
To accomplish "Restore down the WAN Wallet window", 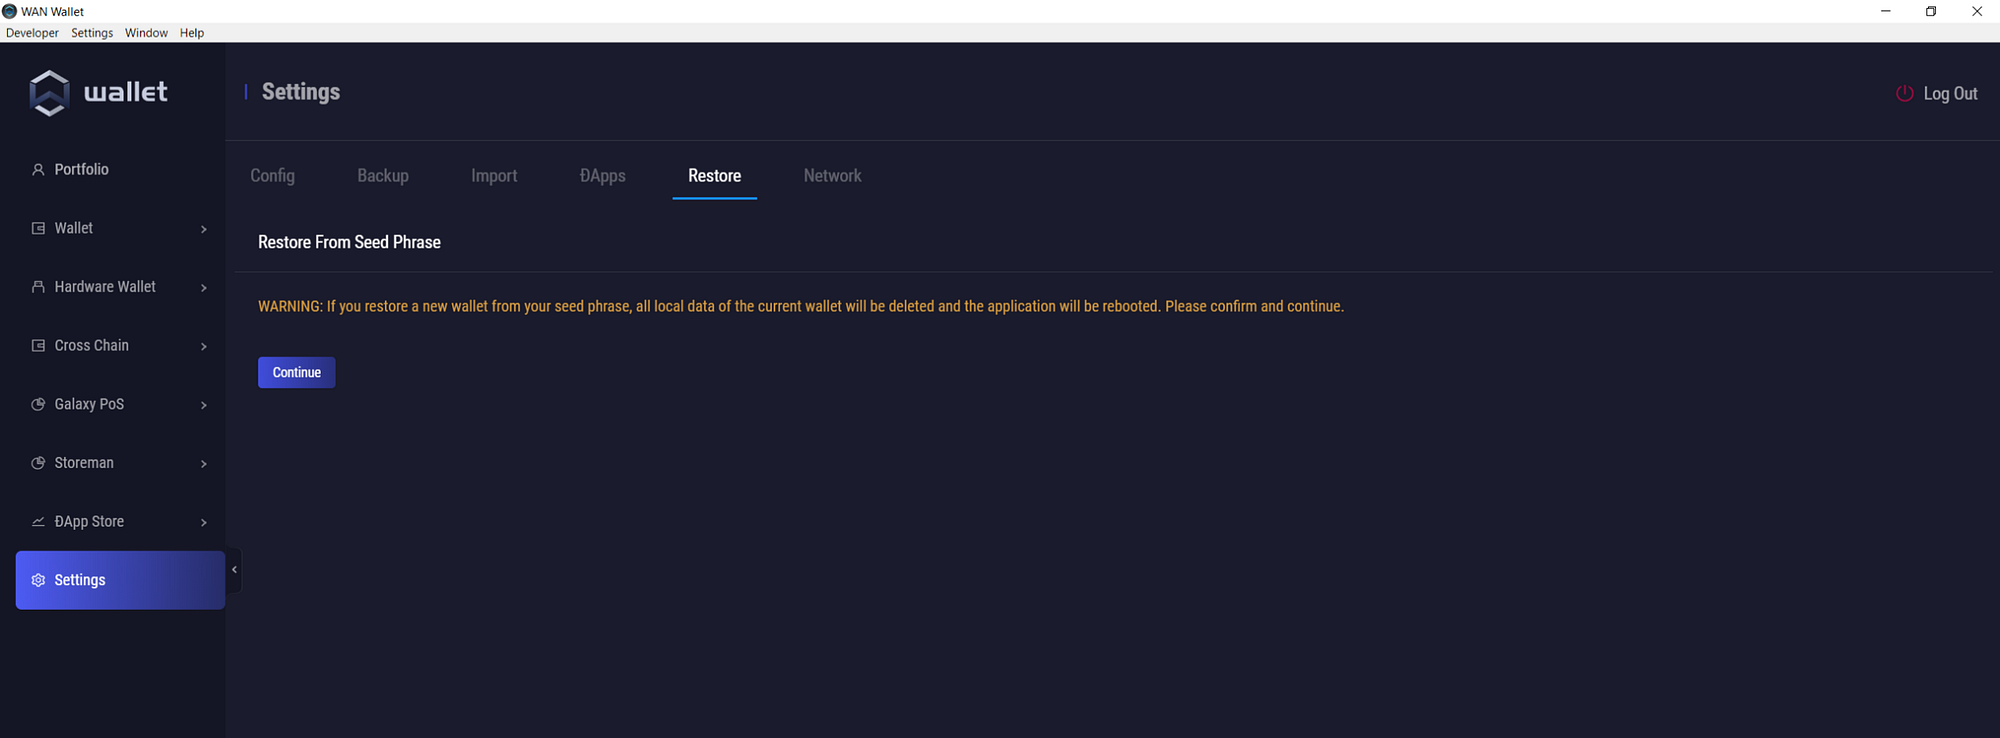I will (x=1931, y=11).
